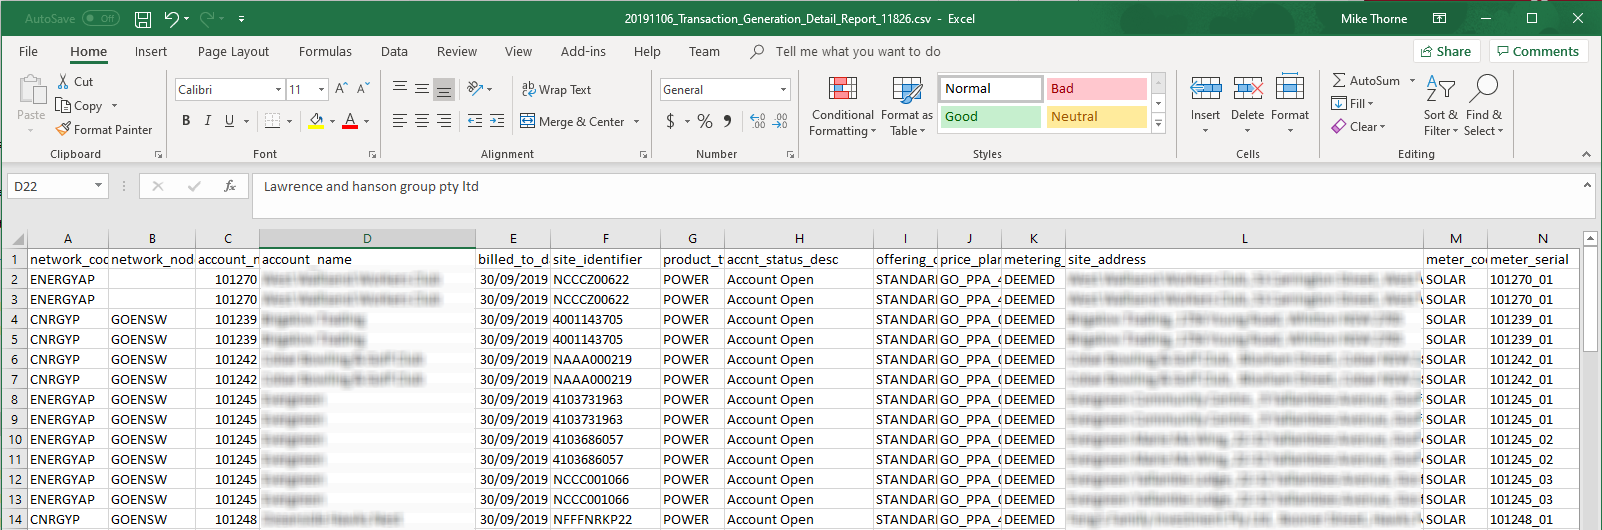
Task: Toggle Bold formatting
Action: [186, 120]
